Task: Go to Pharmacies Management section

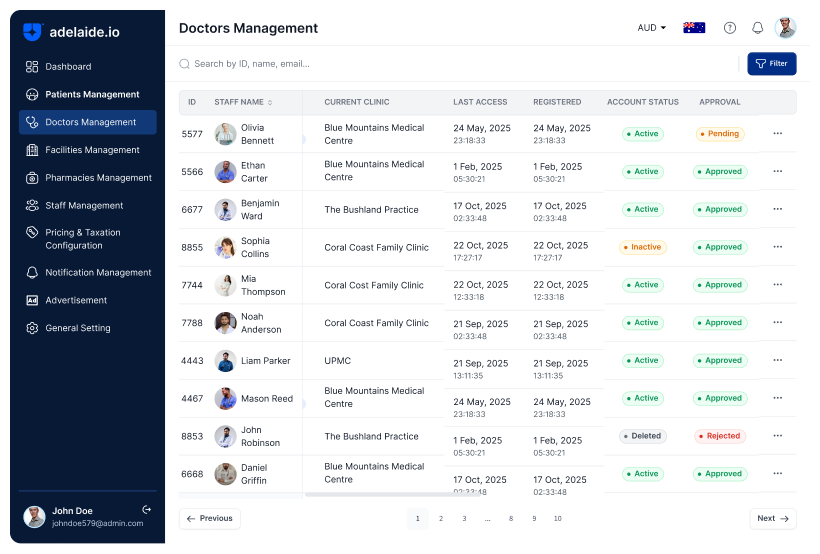Action: pyautogui.click(x=98, y=178)
